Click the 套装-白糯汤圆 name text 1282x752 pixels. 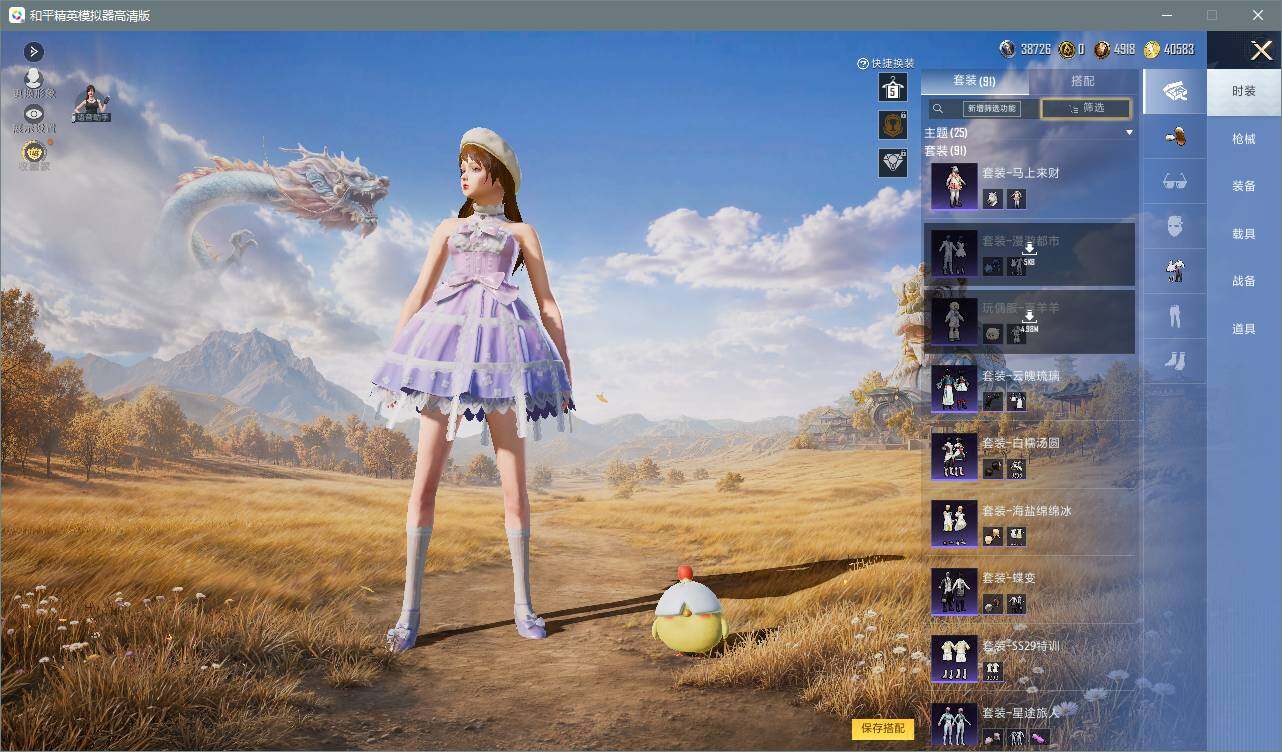point(1021,443)
